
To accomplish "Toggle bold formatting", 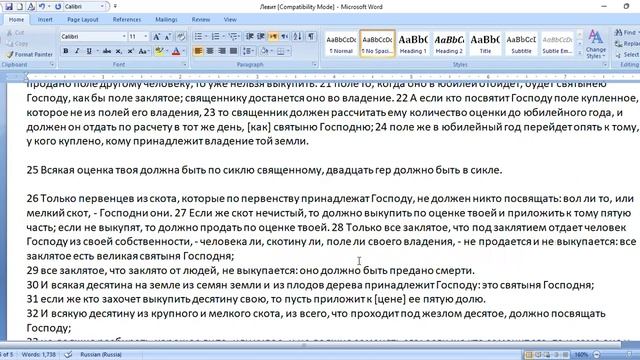I will coord(66,51).
